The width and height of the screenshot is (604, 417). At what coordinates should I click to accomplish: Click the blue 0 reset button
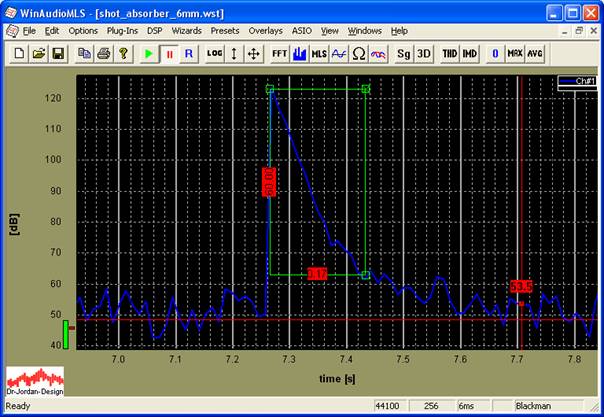[495, 54]
